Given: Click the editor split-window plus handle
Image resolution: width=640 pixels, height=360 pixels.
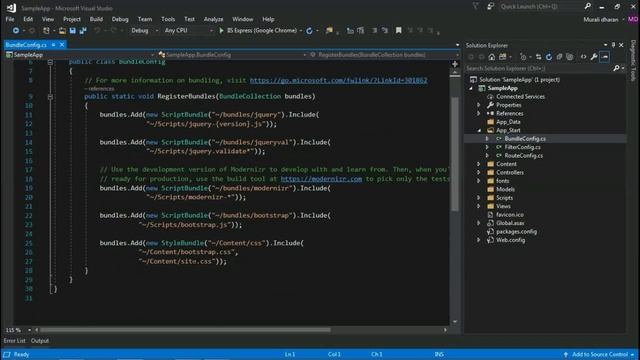Looking at the screenshot, I should [x=455, y=64].
